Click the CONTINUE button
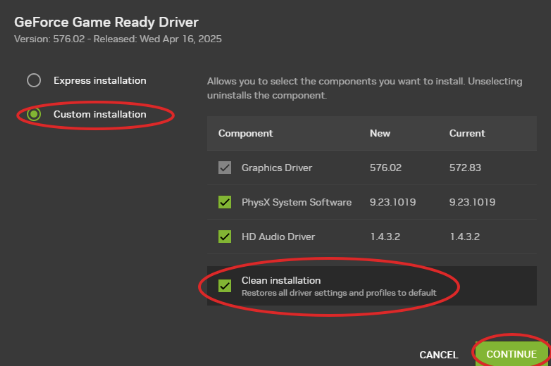 (x=511, y=354)
